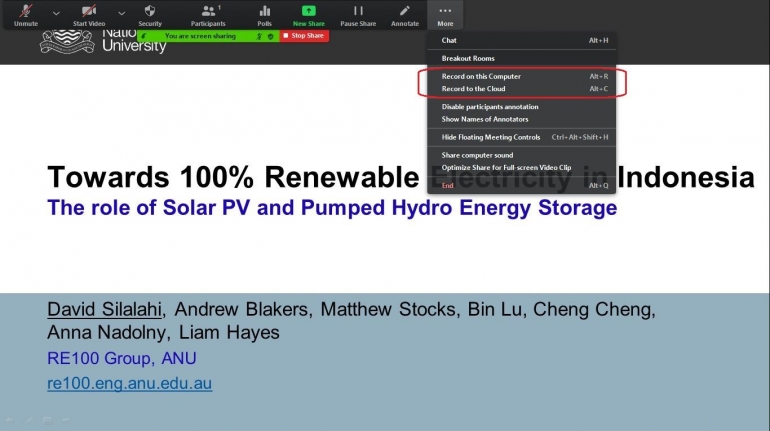This screenshot has width=770, height=431.
Task: Click the More three-dots button
Action: point(445,11)
